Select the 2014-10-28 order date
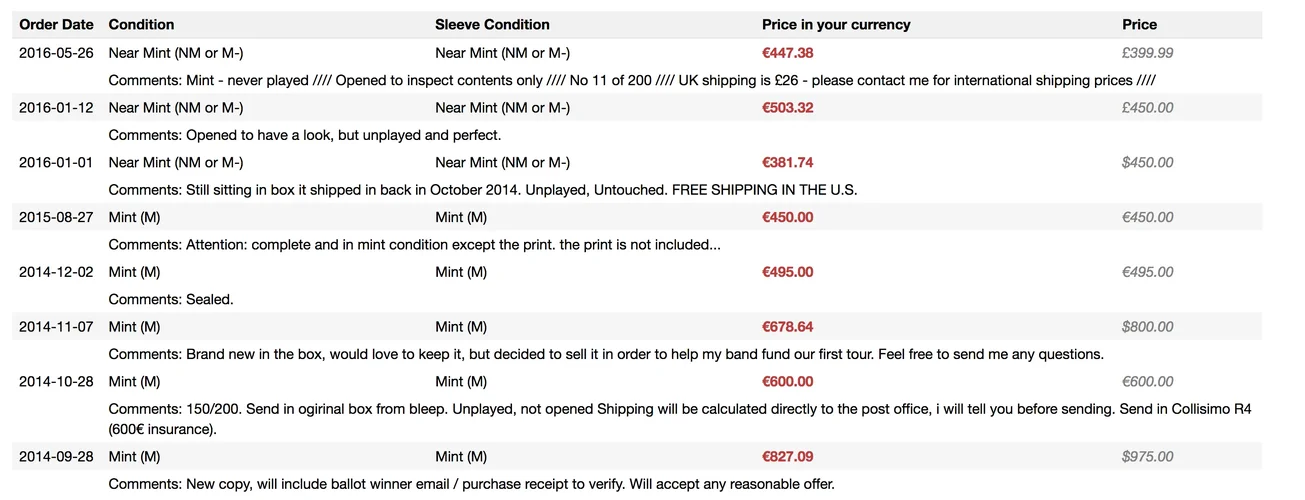1305x500 pixels. click(x=56, y=381)
